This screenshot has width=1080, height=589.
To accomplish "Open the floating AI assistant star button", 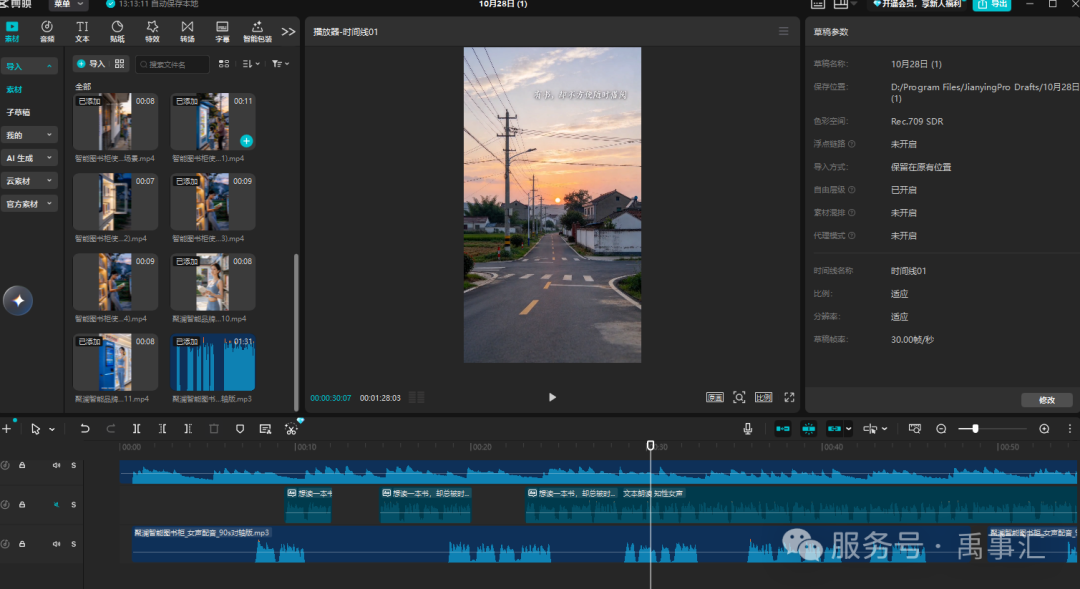I will [18, 300].
